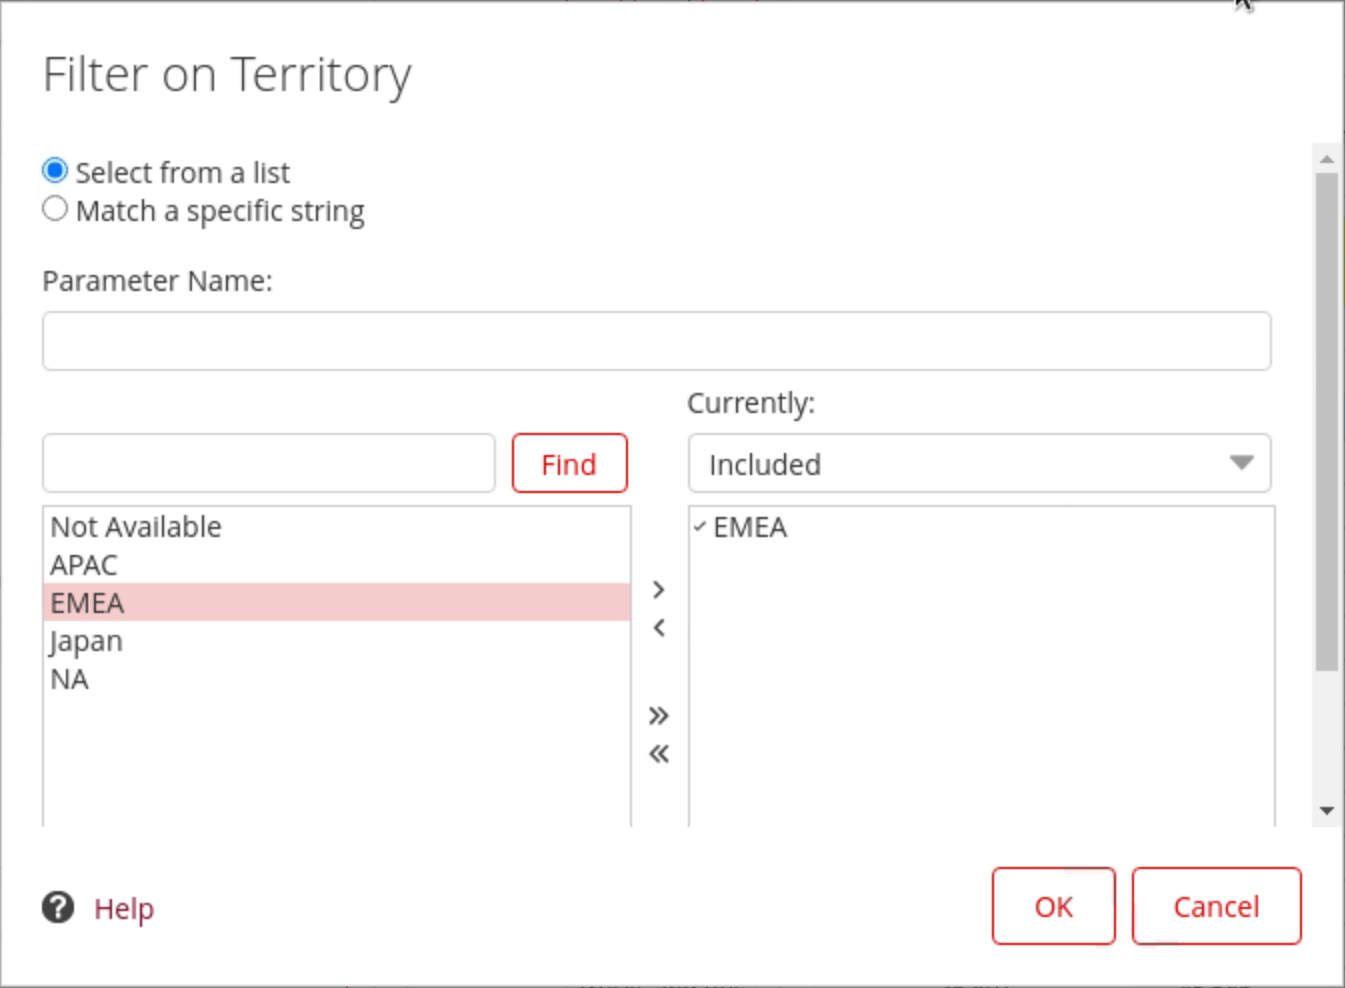Click the add all double arrow
The image size is (1345, 988).
(658, 716)
